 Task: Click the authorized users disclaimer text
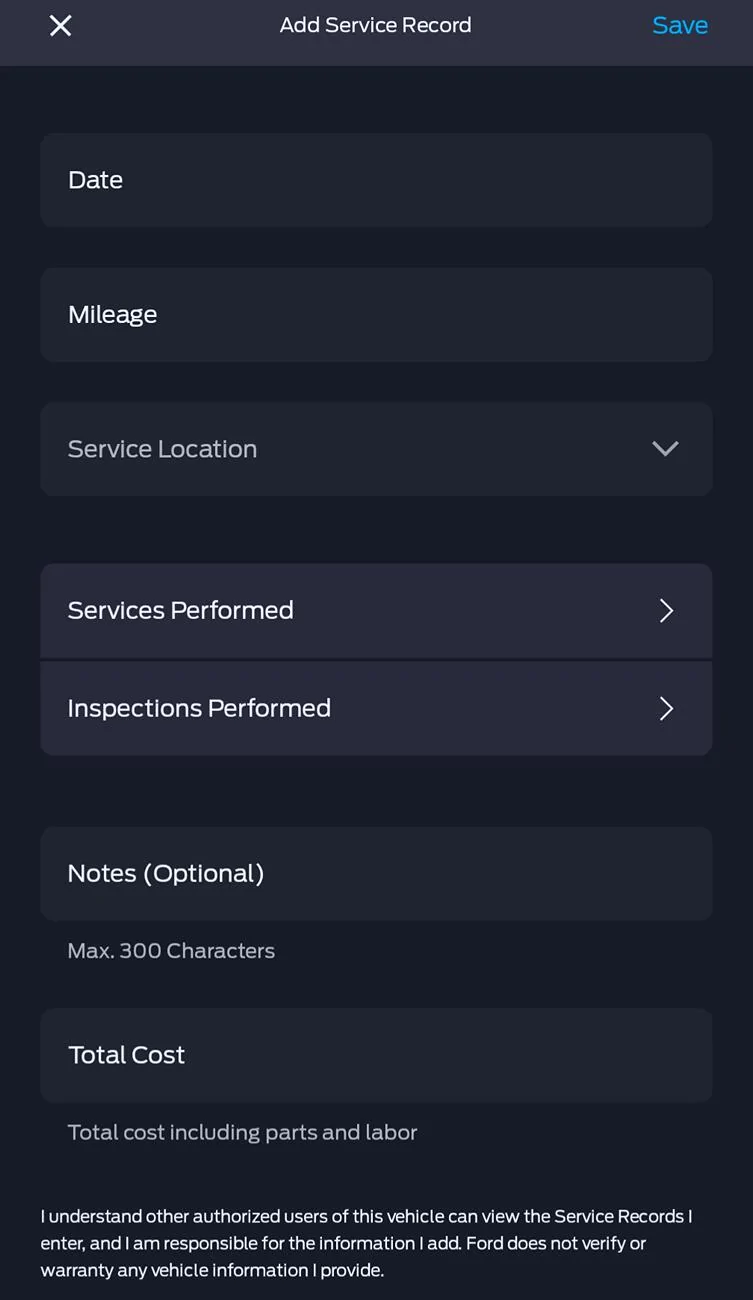366,1243
